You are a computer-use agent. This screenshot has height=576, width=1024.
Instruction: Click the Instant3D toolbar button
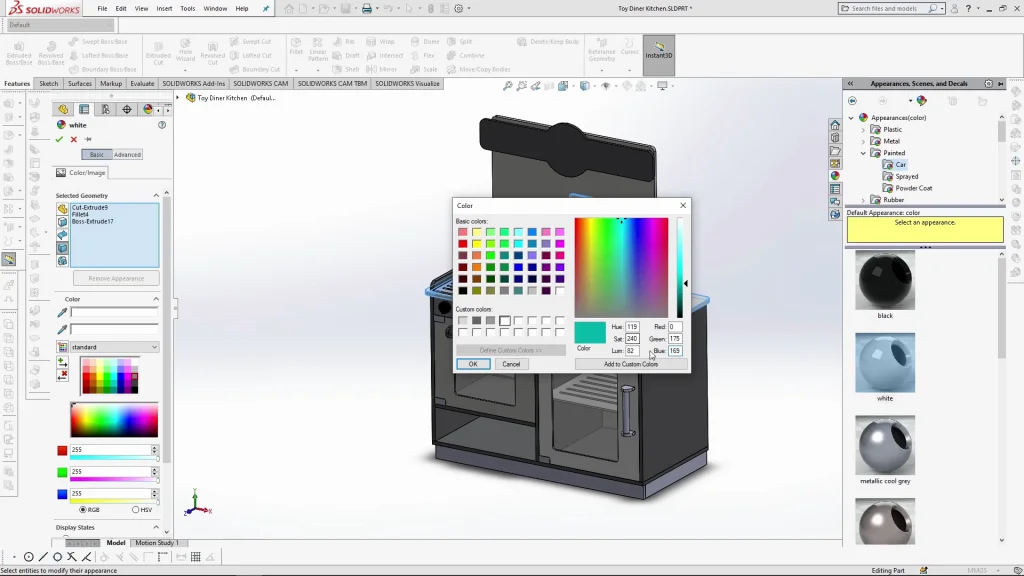click(658, 49)
